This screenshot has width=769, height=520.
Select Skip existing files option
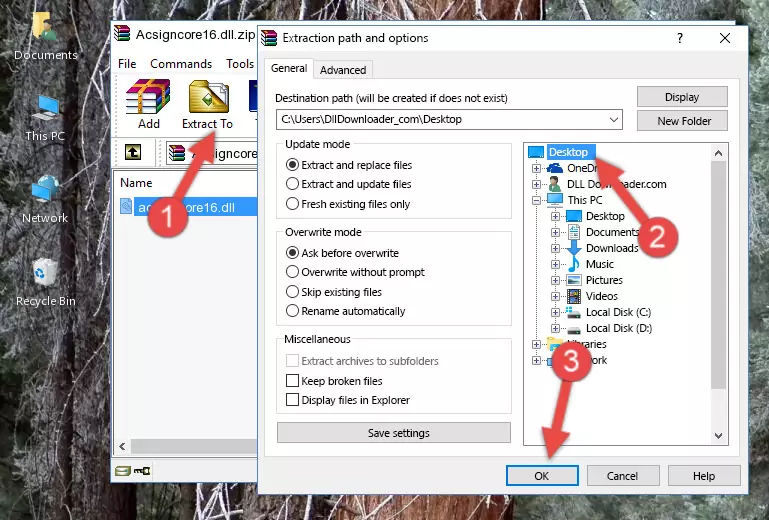tap(292, 292)
